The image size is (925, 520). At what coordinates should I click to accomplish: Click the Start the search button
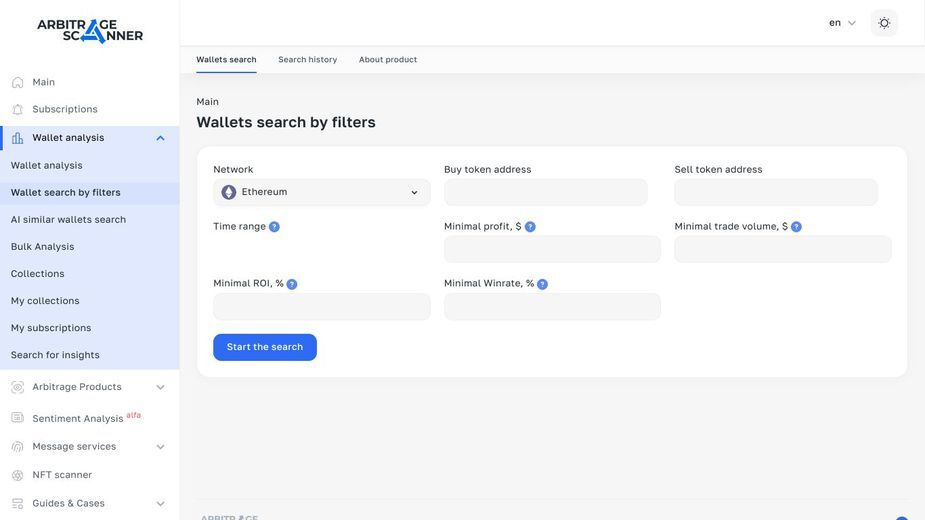(265, 347)
